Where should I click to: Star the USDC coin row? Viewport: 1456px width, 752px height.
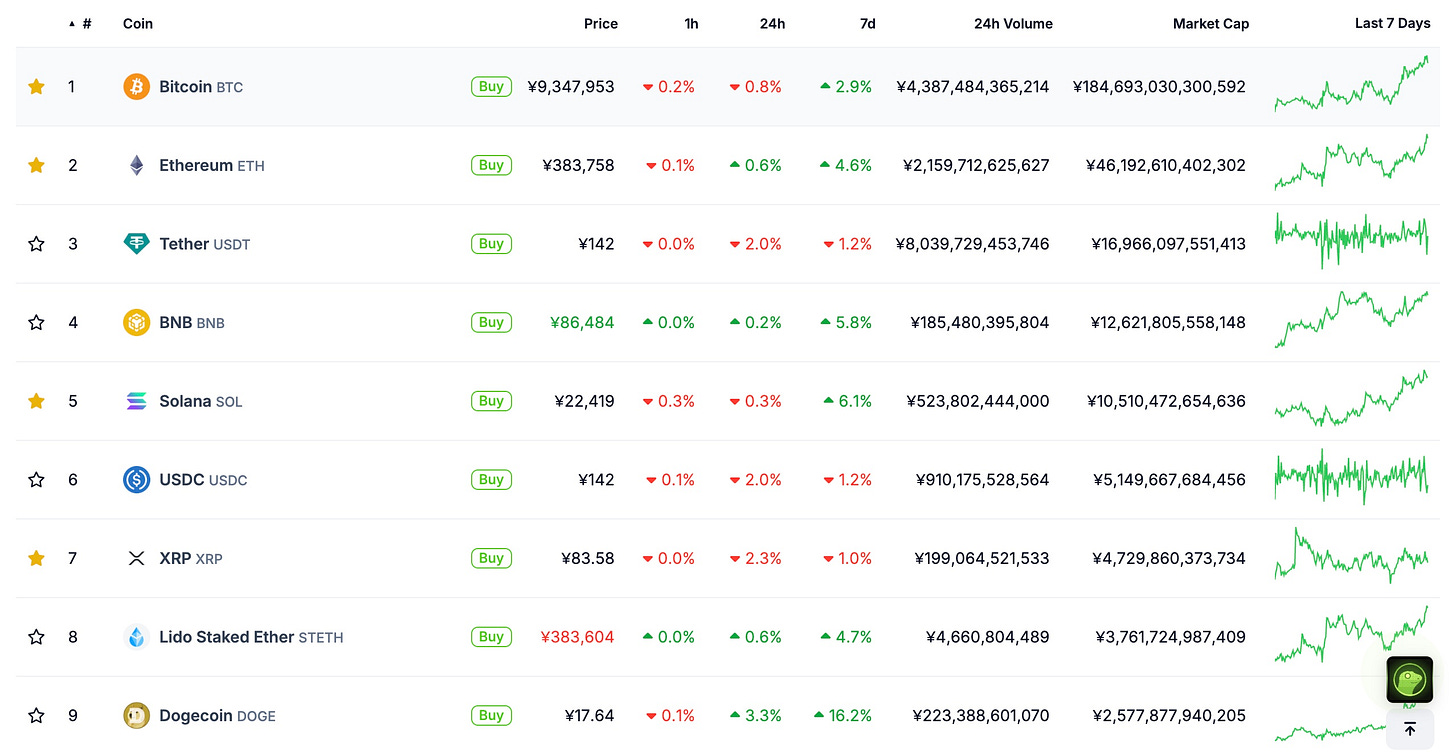coord(37,480)
